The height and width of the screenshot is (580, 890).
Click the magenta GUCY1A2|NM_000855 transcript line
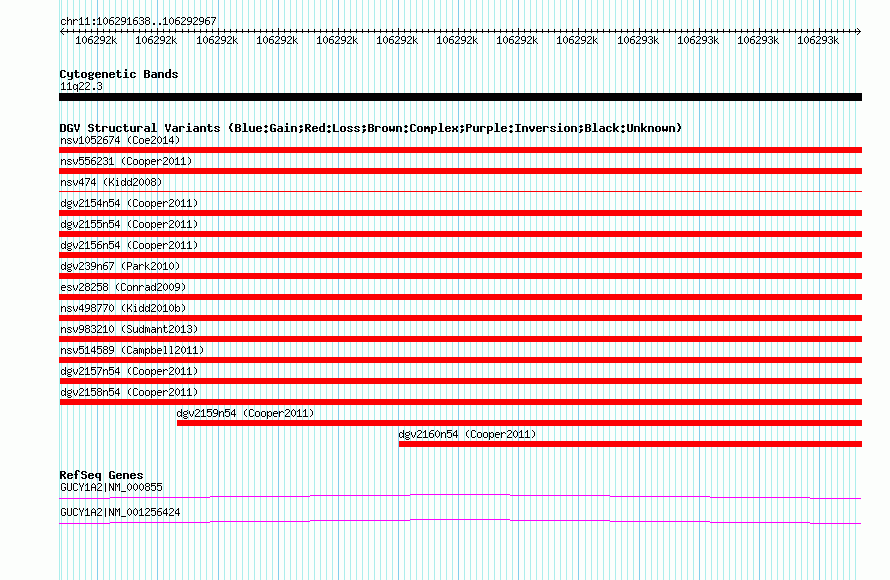point(460,497)
